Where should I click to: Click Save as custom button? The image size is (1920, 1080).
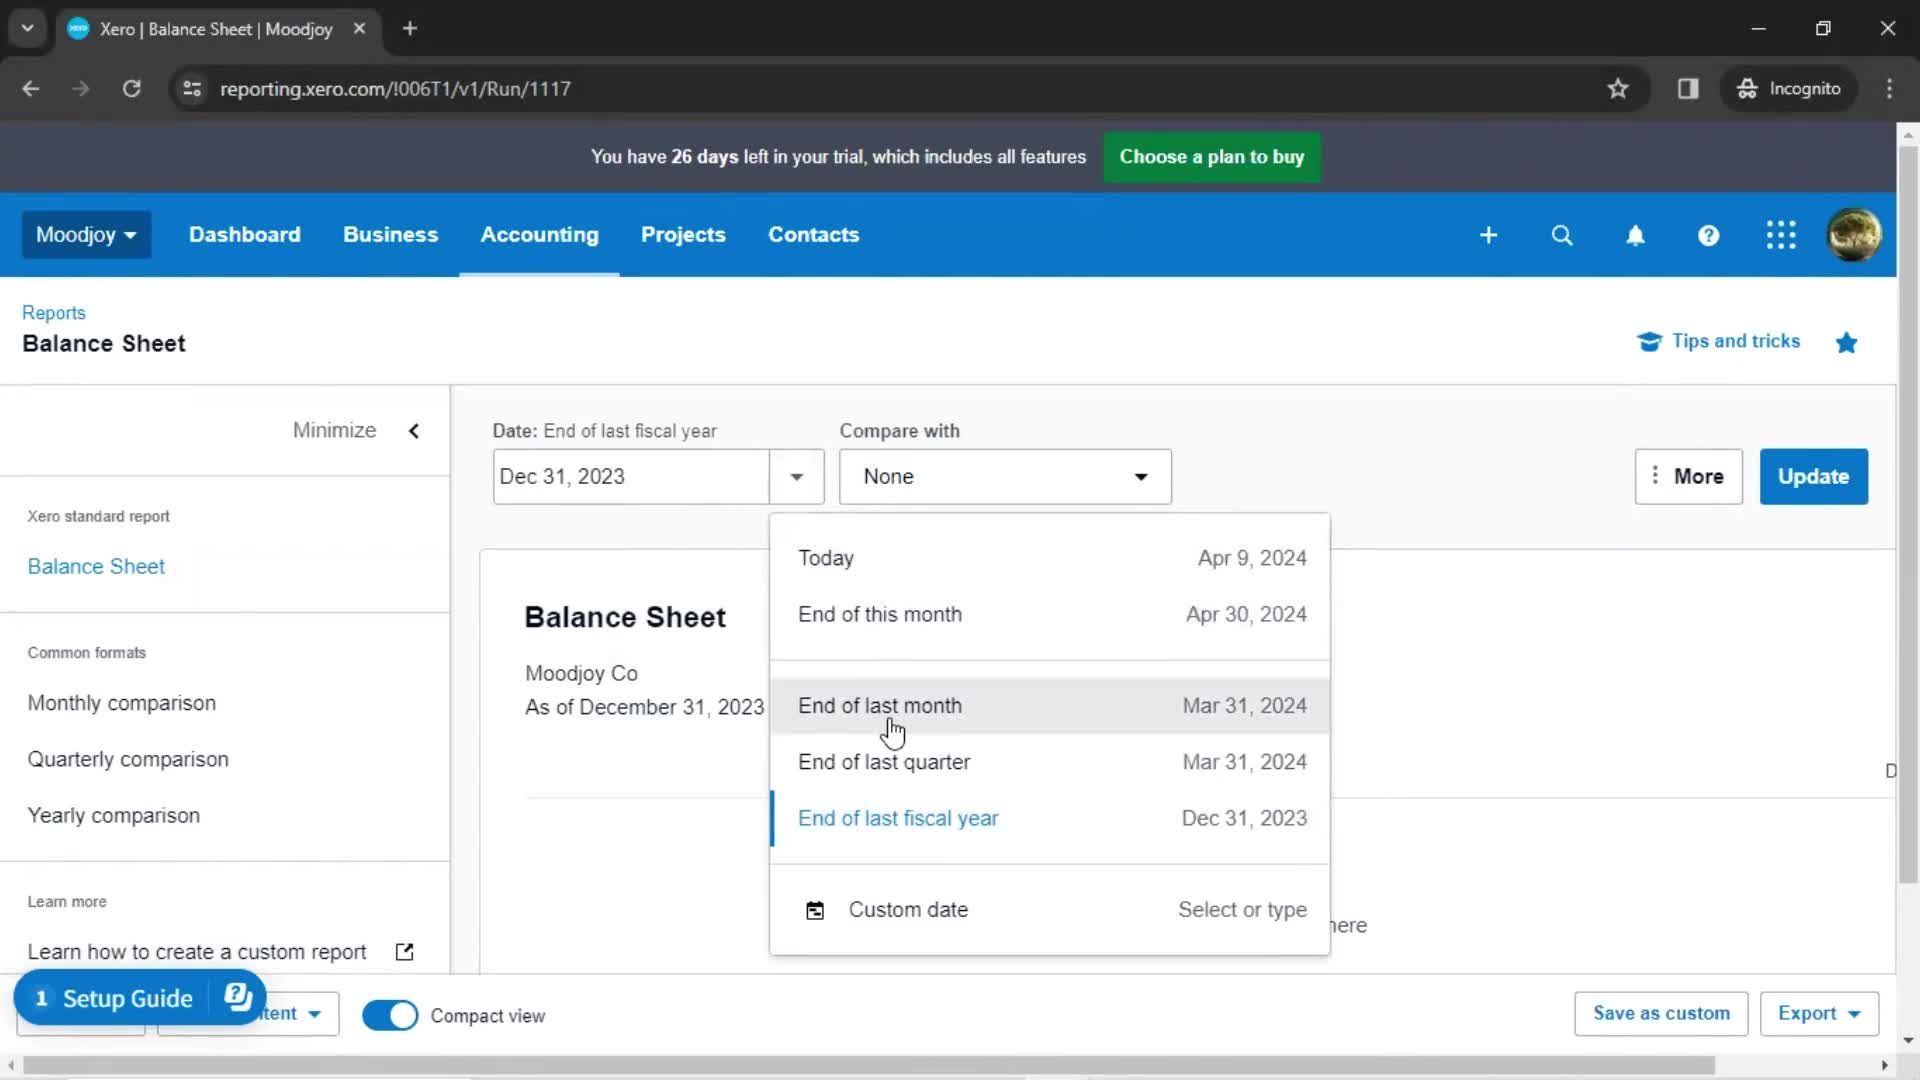click(x=1661, y=1013)
